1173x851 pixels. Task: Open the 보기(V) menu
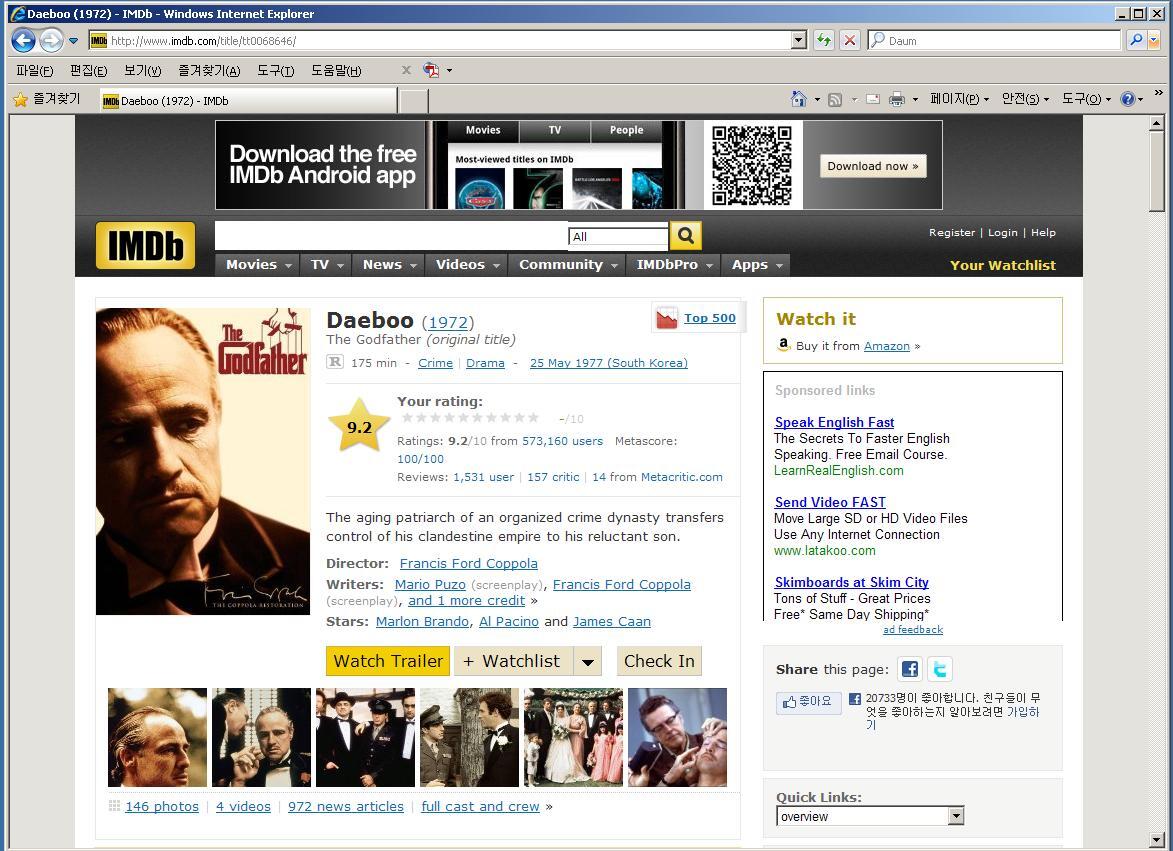142,70
